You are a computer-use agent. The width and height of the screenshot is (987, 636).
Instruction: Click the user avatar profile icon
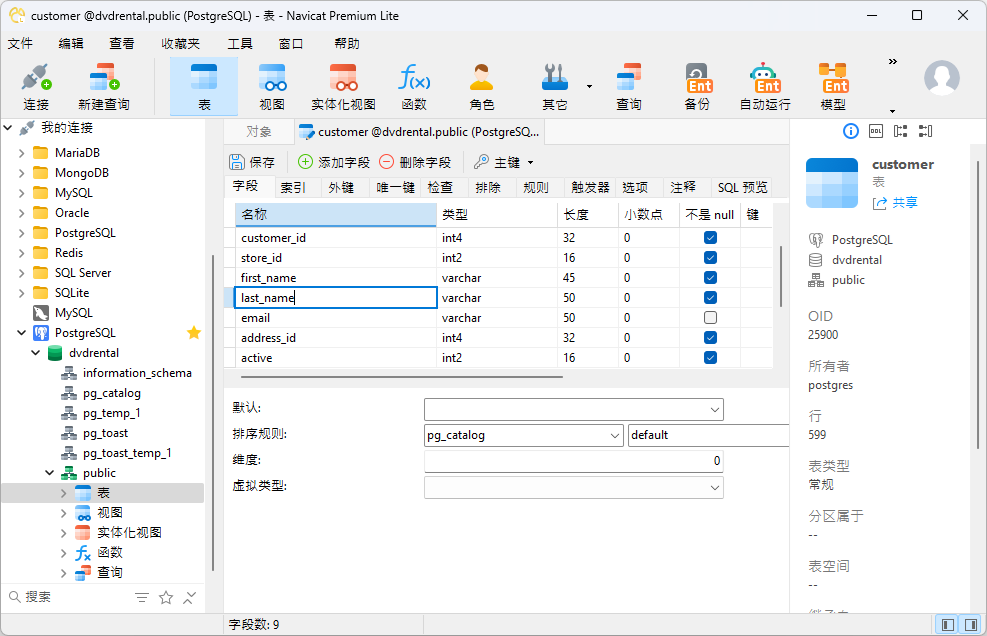click(942, 78)
